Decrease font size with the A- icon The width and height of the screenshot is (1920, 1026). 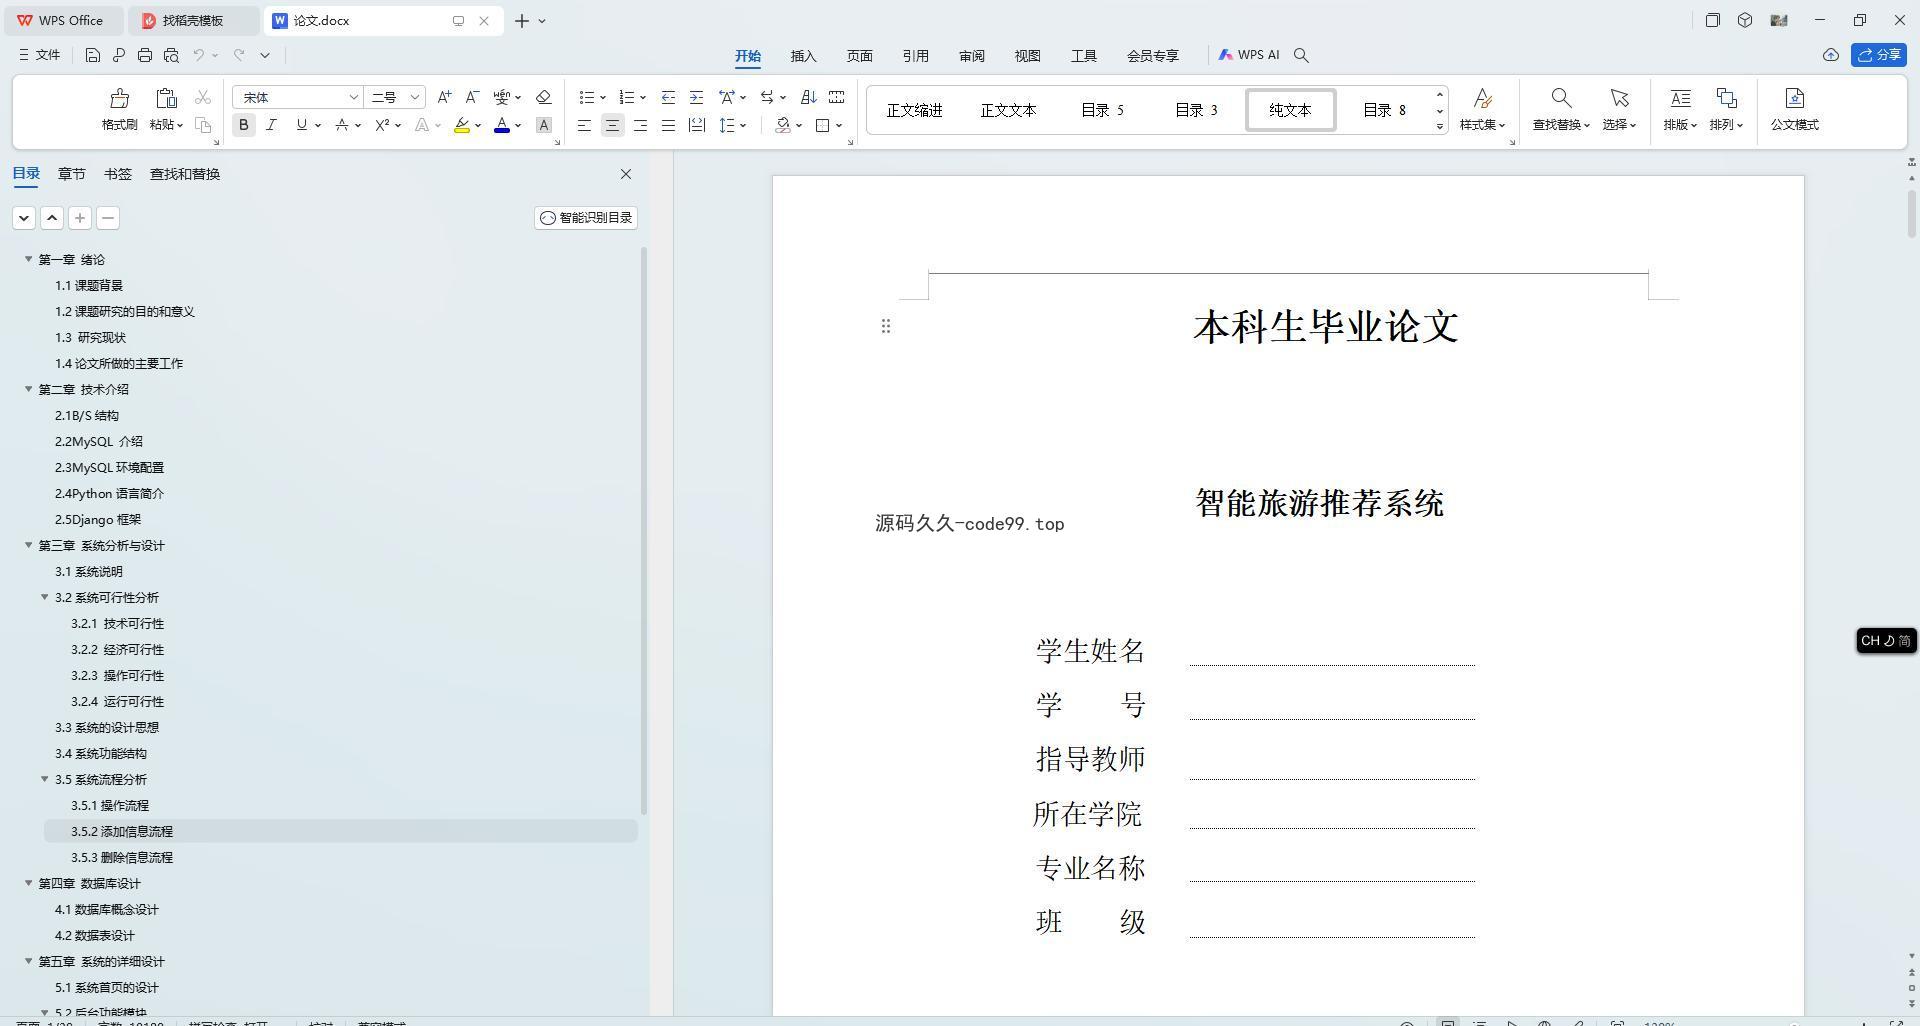coord(472,97)
